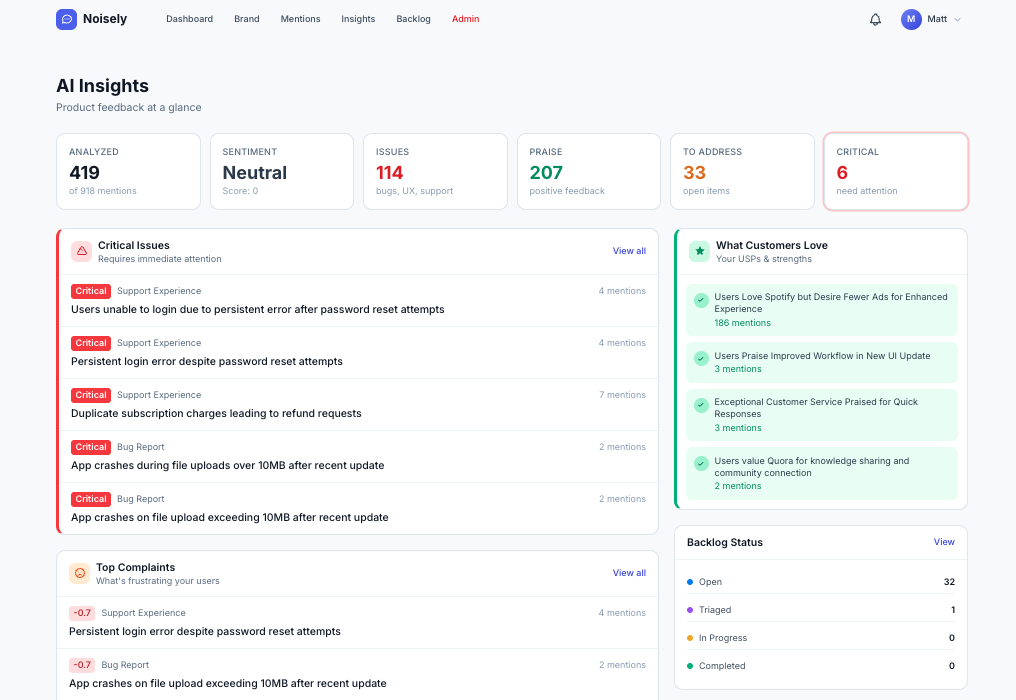The width and height of the screenshot is (1016, 700).
Task: Open Top Complaints 'App crashes on file upload' row
Action: (358, 674)
